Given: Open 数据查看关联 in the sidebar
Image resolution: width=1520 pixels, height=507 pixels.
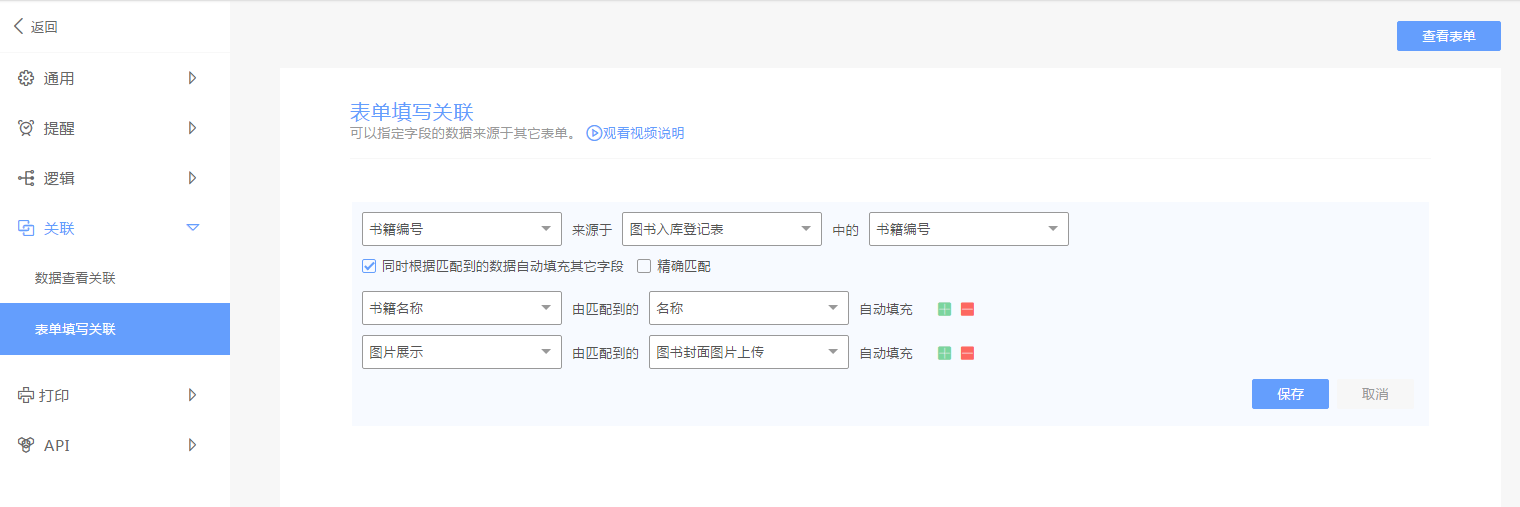Looking at the screenshot, I should click(75, 278).
